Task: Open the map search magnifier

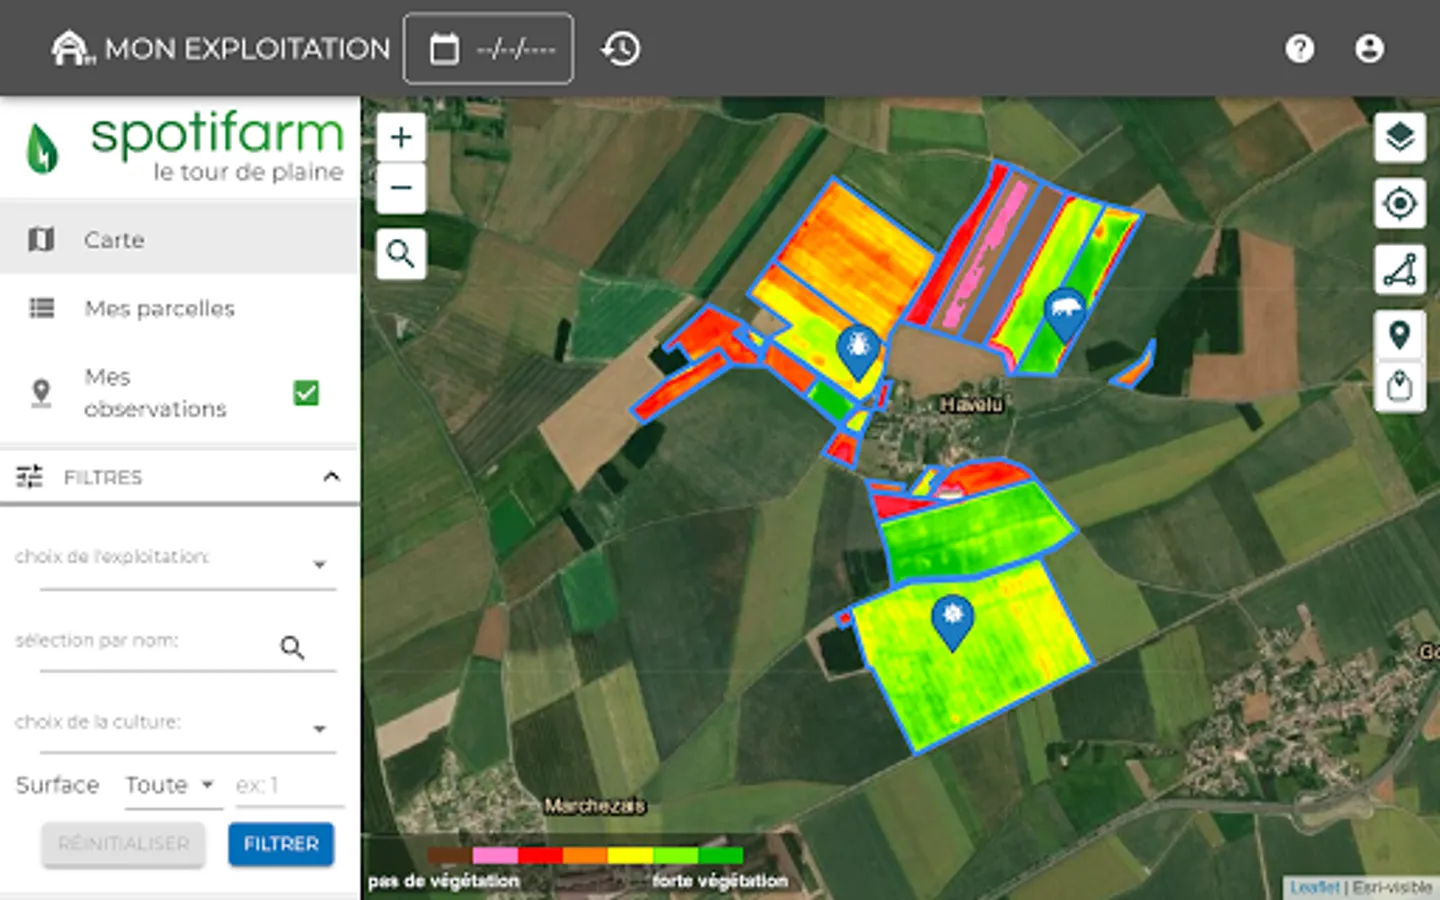Action: 401,254
